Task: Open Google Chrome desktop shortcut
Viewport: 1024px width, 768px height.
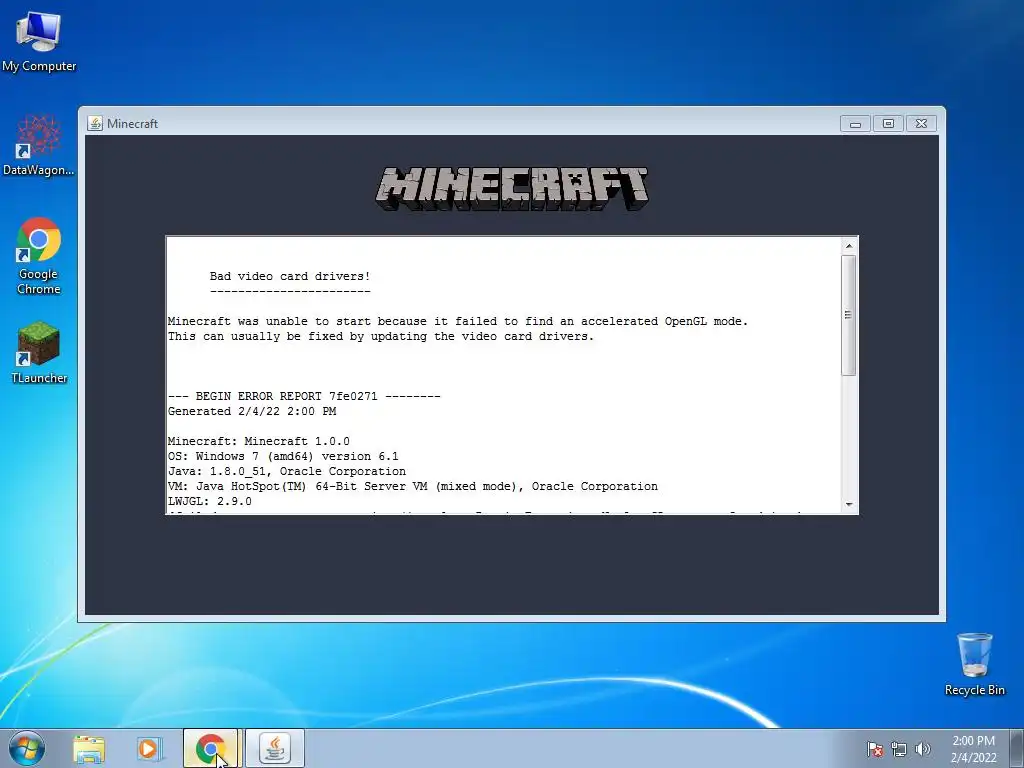Action: click(39, 256)
